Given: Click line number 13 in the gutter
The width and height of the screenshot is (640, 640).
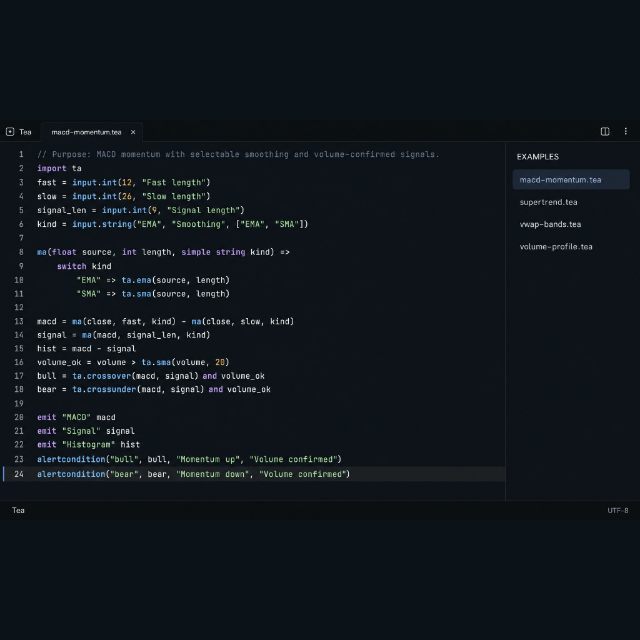Looking at the screenshot, I should (x=19, y=321).
